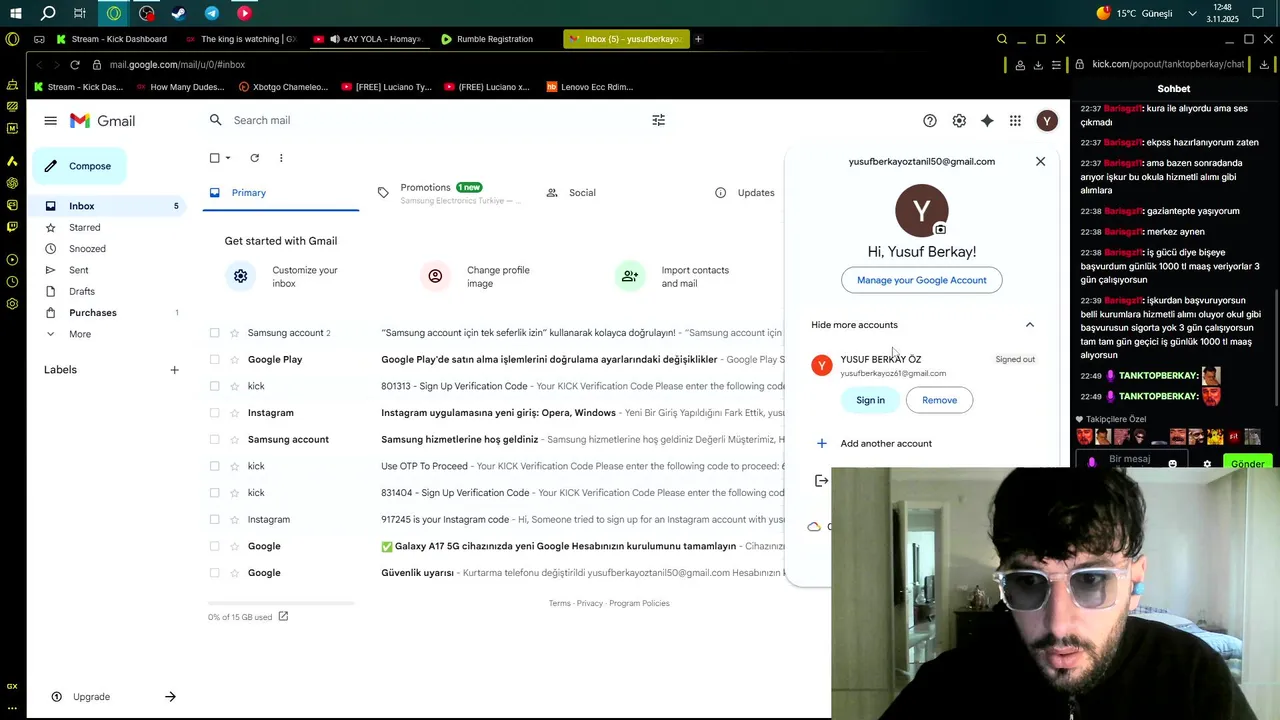Image resolution: width=1280 pixels, height=720 pixels.
Task: Open the Google apps grid
Action: (1015, 121)
